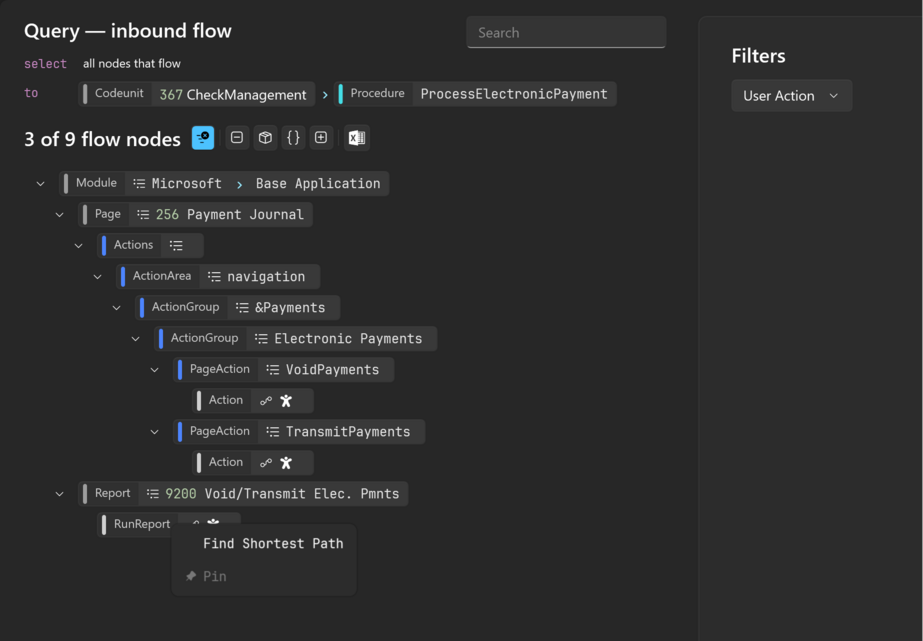Click the list icon beside 256 Payment Journal
Screen dimensions: 923x641
click(143, 214)
